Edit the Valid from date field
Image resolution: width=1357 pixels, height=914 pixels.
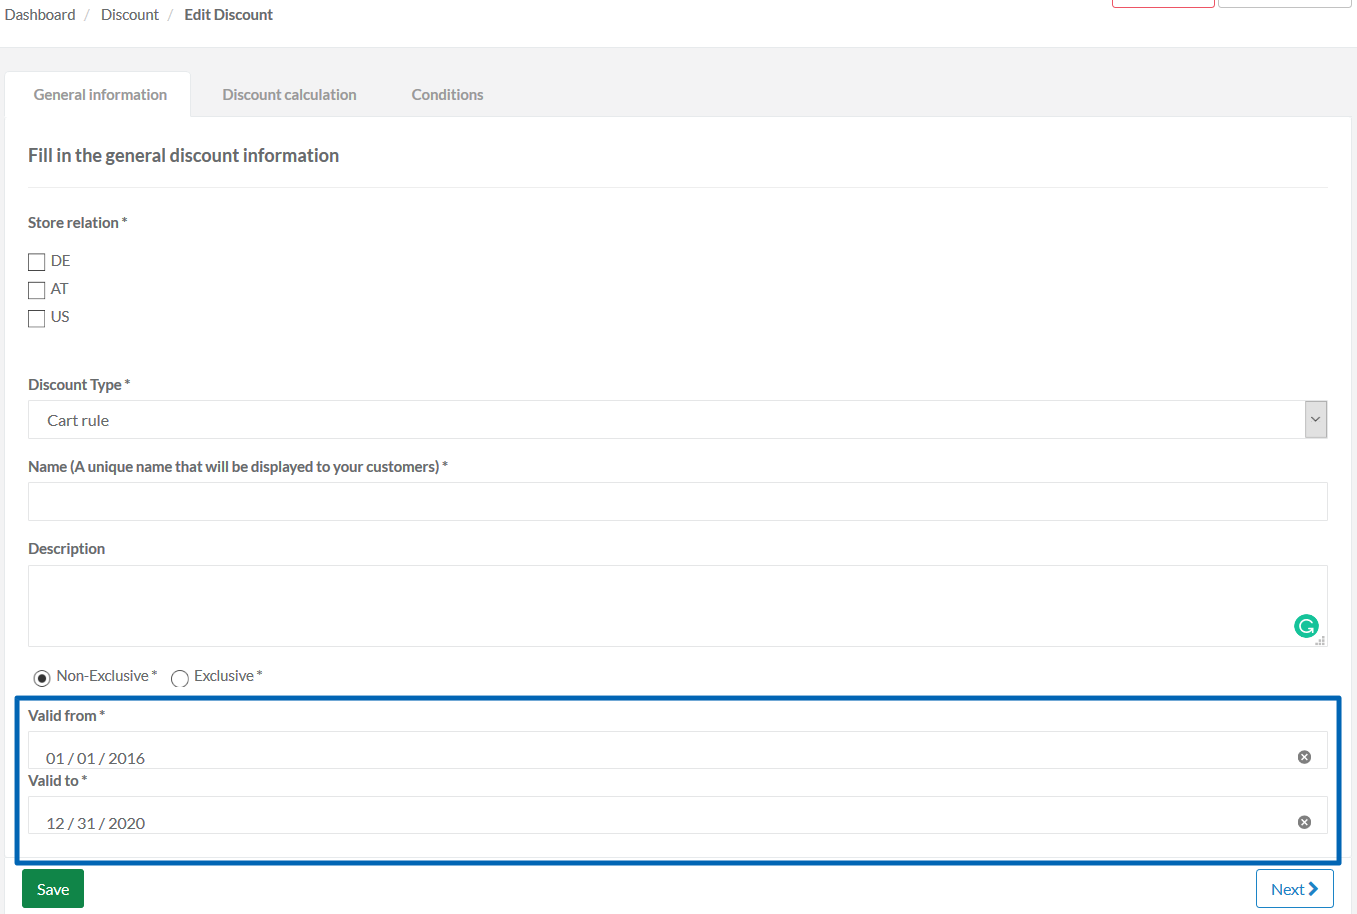tap(677, 750)
